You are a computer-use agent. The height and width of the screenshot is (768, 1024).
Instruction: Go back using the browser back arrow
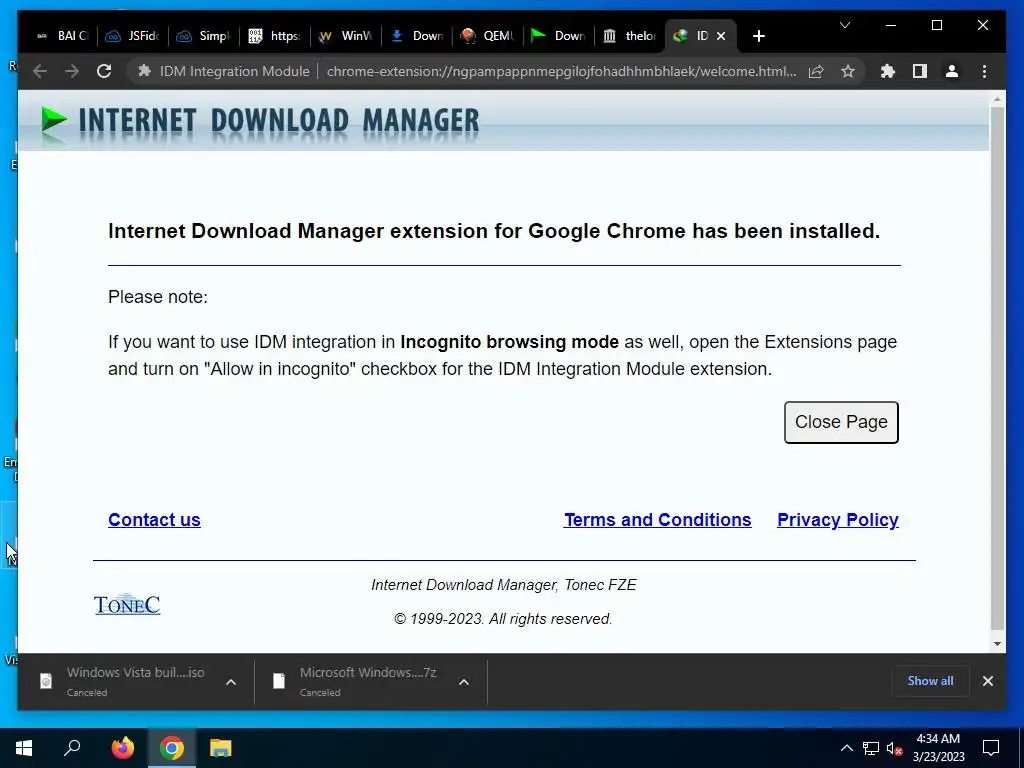point(40,71)
